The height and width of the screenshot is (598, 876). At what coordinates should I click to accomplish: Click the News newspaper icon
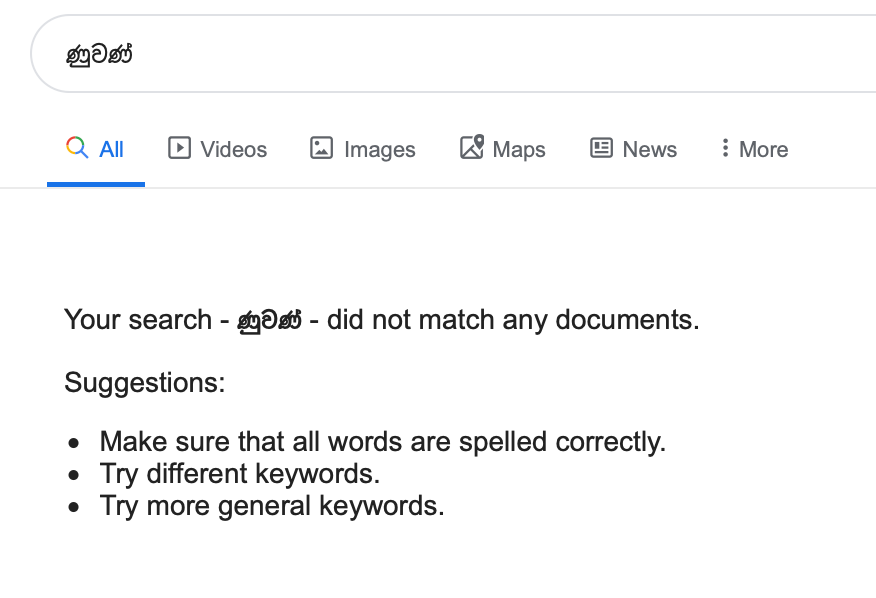[601, 148]
